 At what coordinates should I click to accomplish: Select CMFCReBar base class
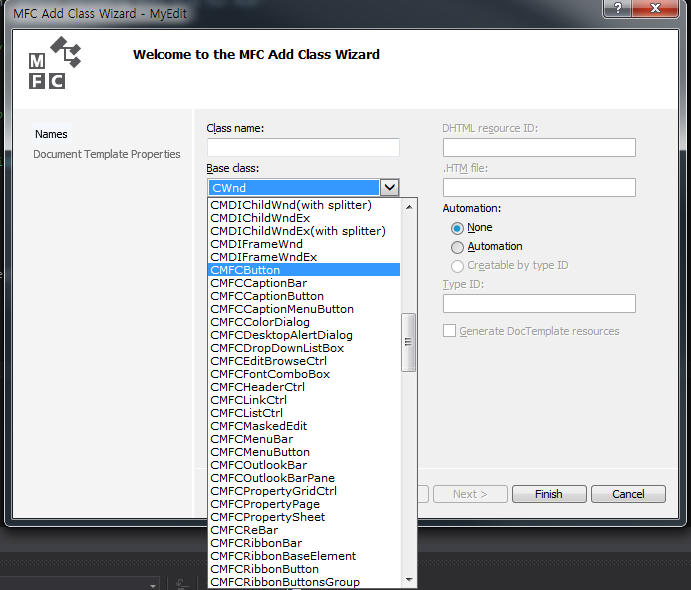[x=304, y=530]
